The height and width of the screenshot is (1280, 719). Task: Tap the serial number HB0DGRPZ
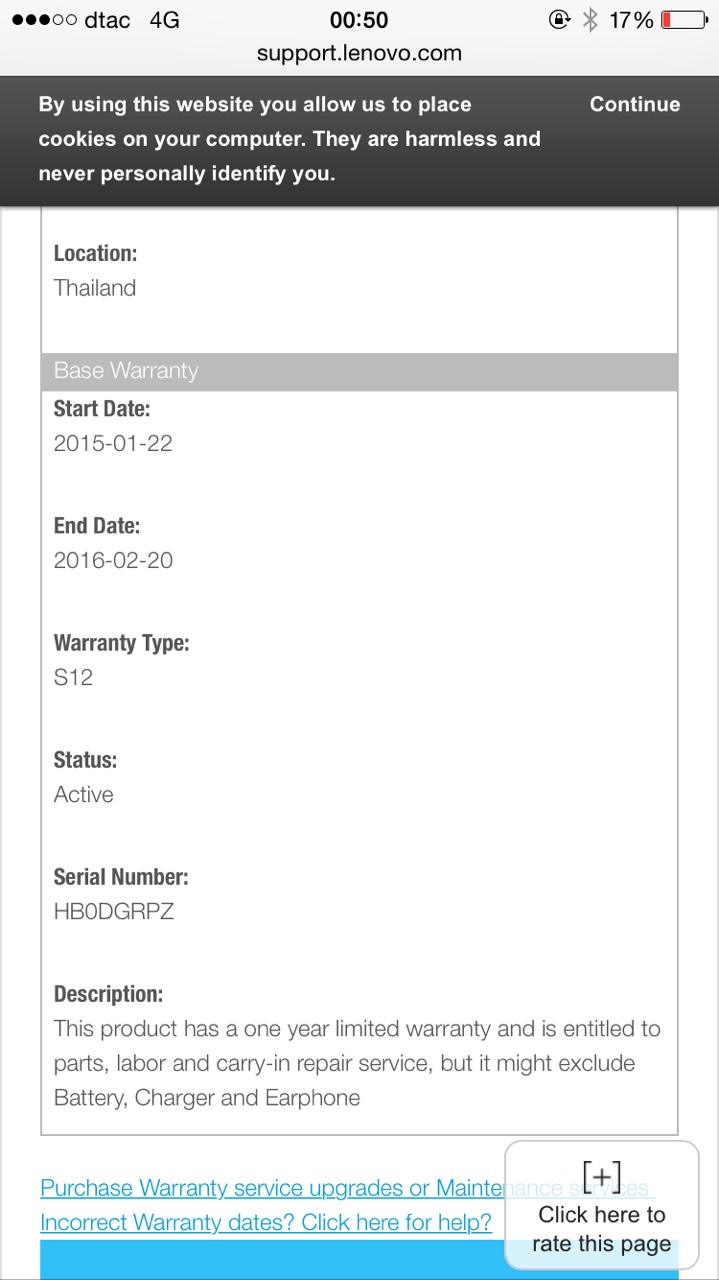tap(114, 911)
